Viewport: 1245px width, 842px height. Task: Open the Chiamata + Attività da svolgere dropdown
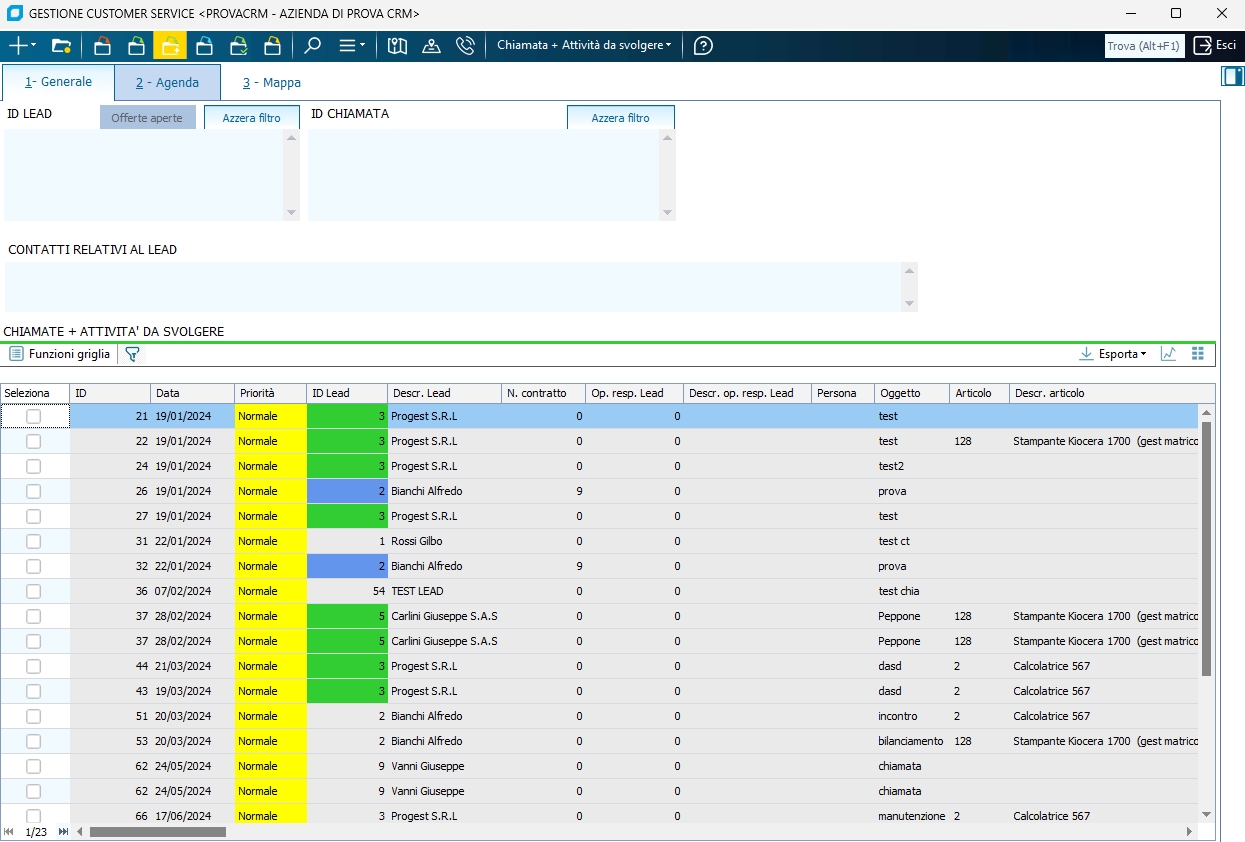(585, 46)
